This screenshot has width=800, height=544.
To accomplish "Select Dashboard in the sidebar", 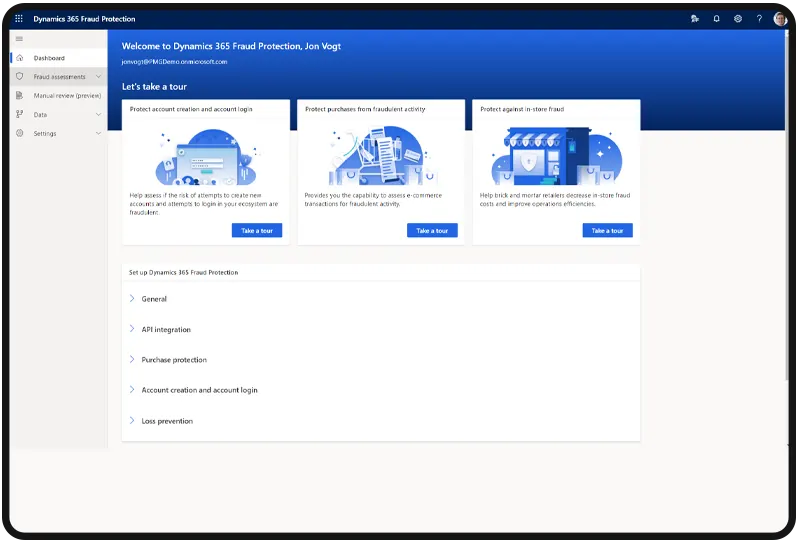I will (x=49, y=58).
